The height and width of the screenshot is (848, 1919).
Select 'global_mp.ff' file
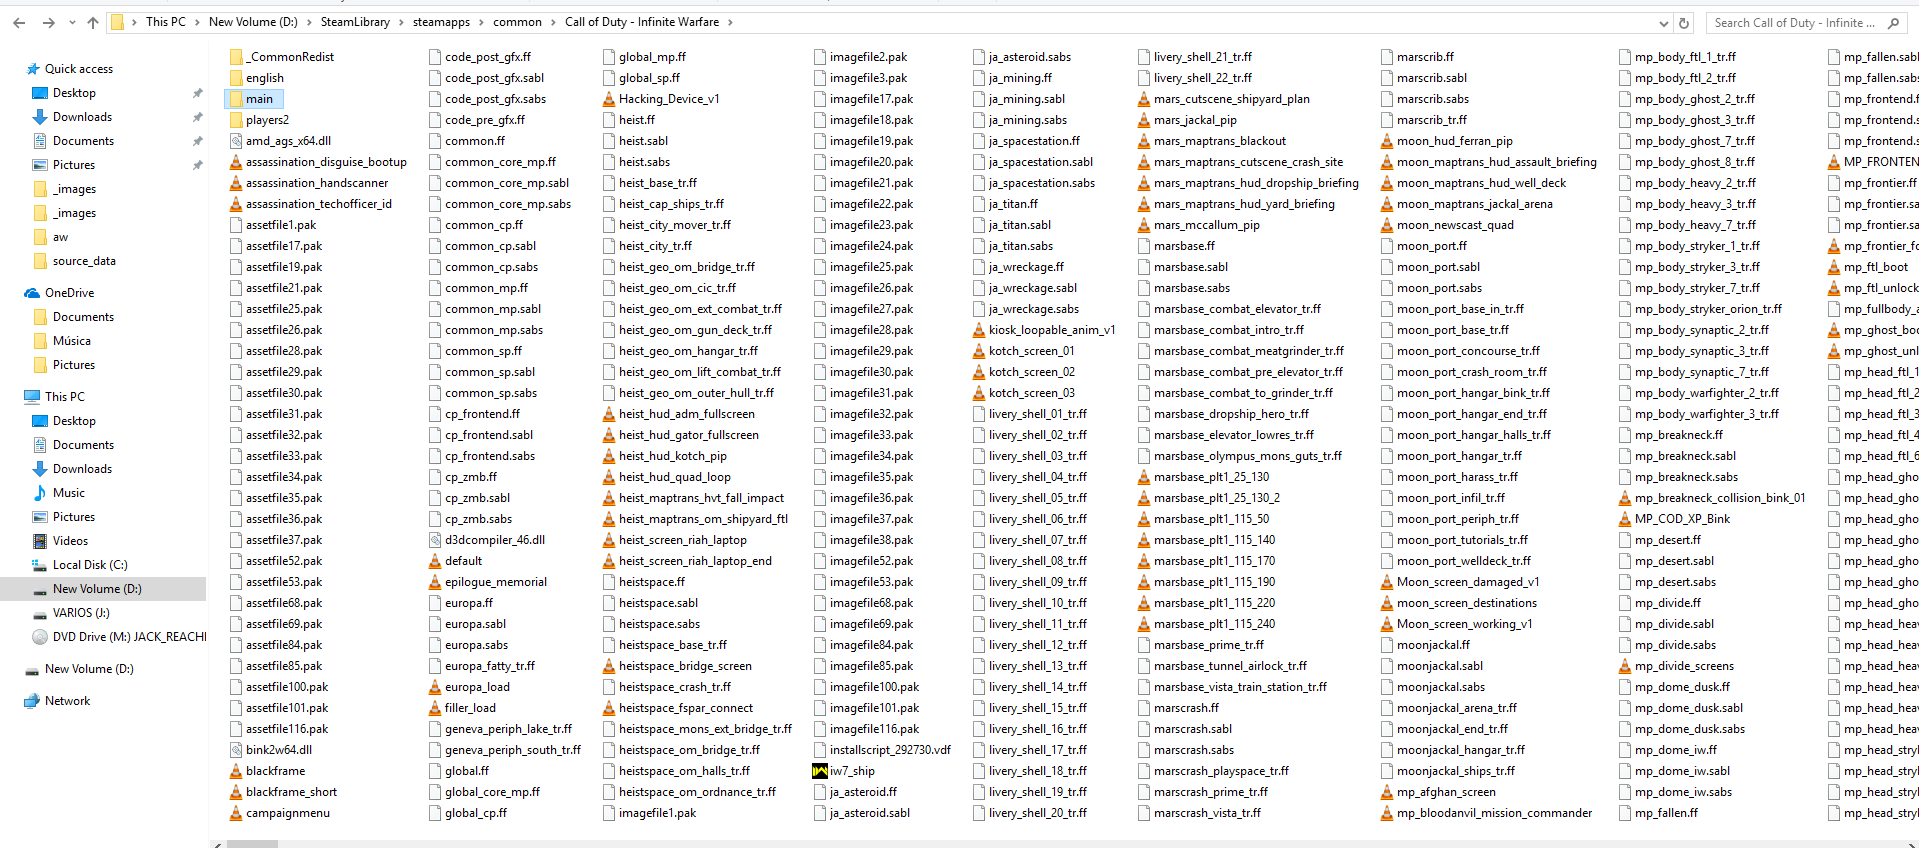coord(652,57)
